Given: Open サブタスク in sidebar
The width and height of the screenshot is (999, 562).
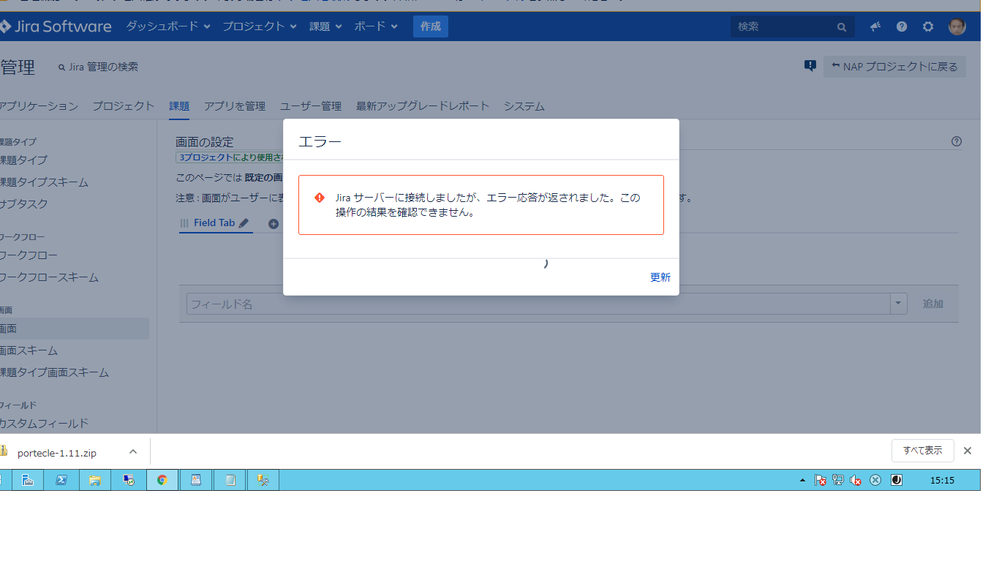Looking at the screenshot, I should (24, 204).
